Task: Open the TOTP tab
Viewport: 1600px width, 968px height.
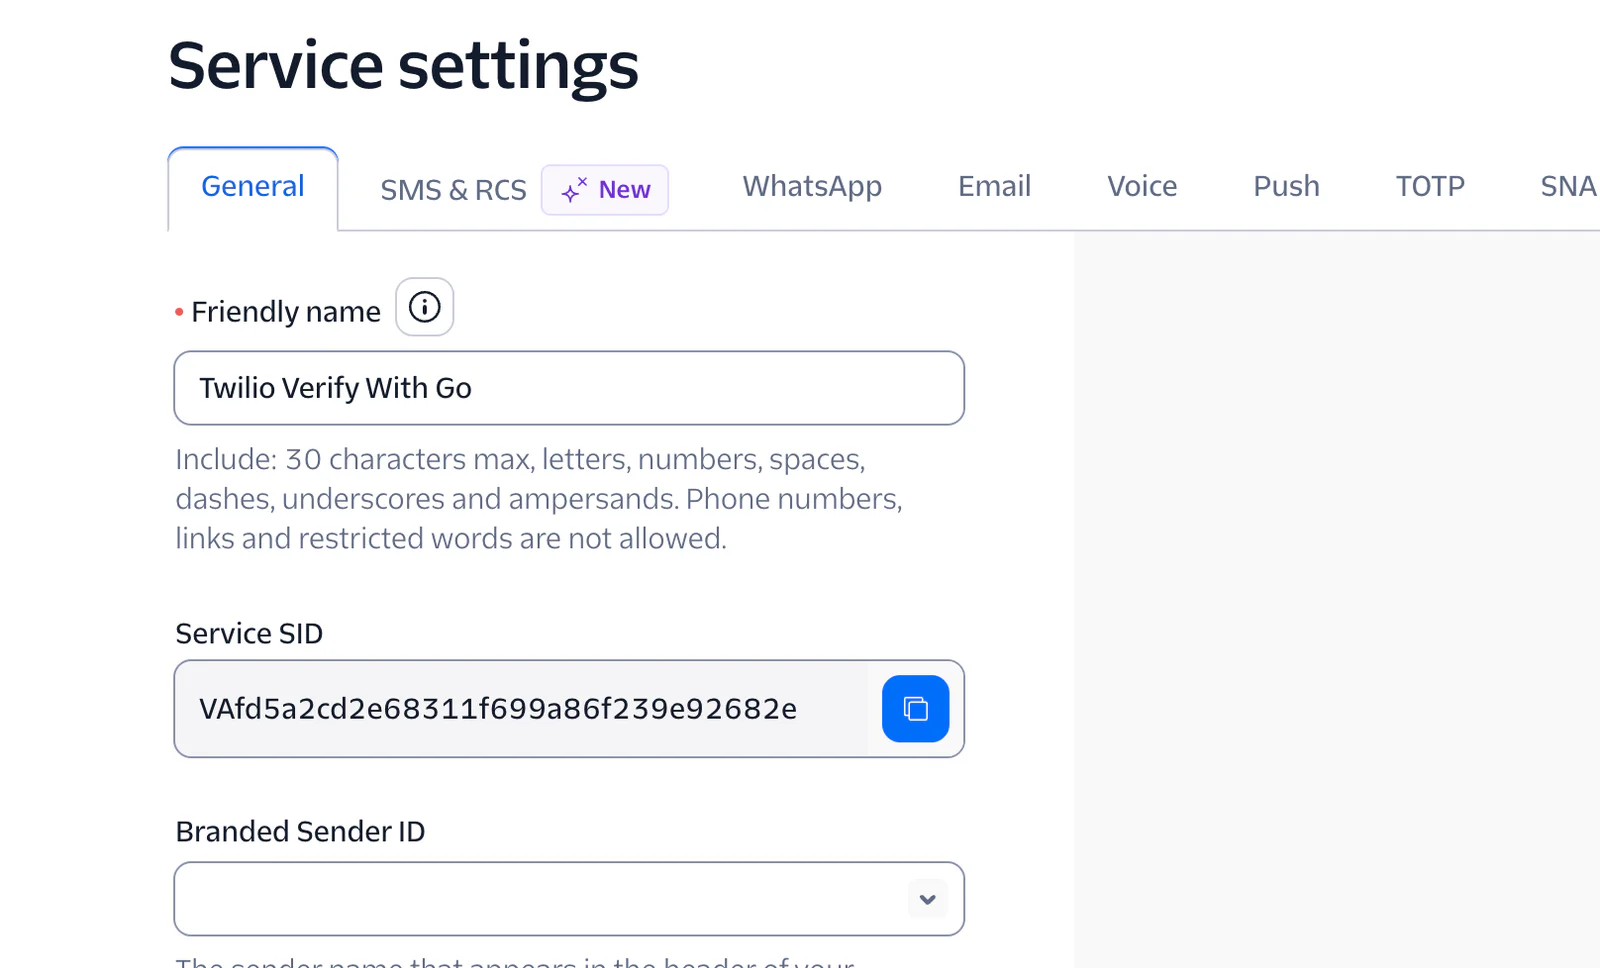Action: pyautogui.click(x=1430, y=187)
